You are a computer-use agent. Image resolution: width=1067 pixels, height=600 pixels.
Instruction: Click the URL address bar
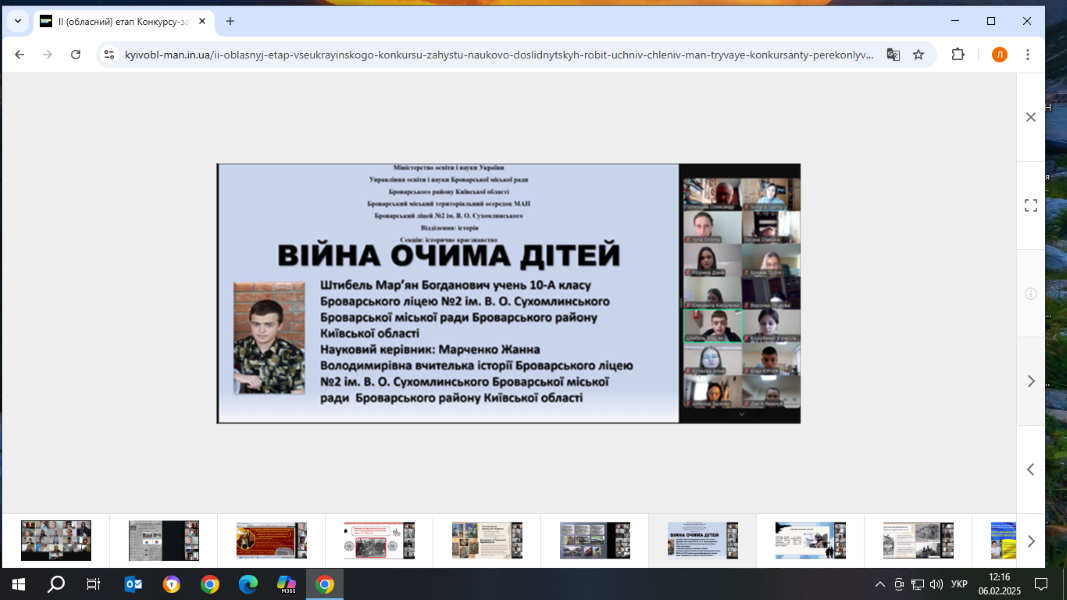(x=490, y=55)
